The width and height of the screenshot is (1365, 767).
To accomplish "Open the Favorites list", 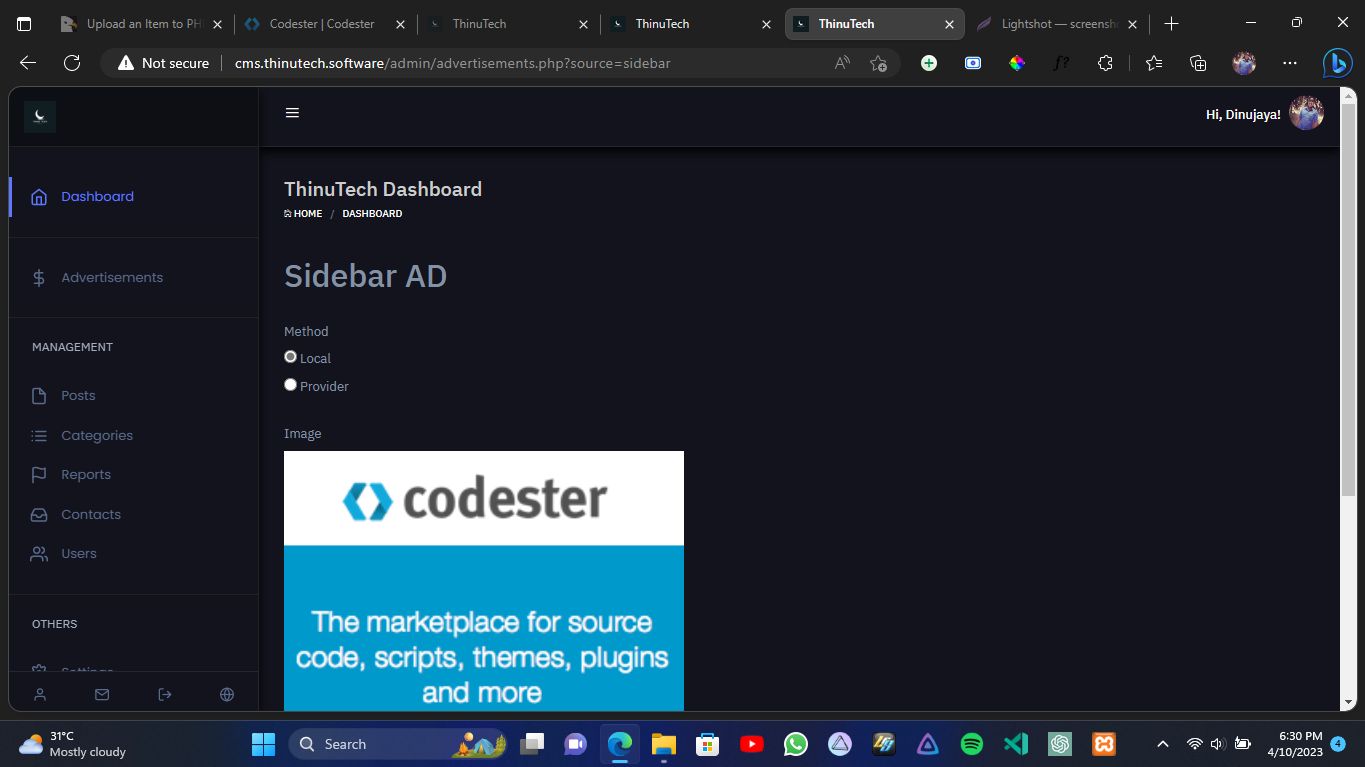I will [x=1154, y=63].
